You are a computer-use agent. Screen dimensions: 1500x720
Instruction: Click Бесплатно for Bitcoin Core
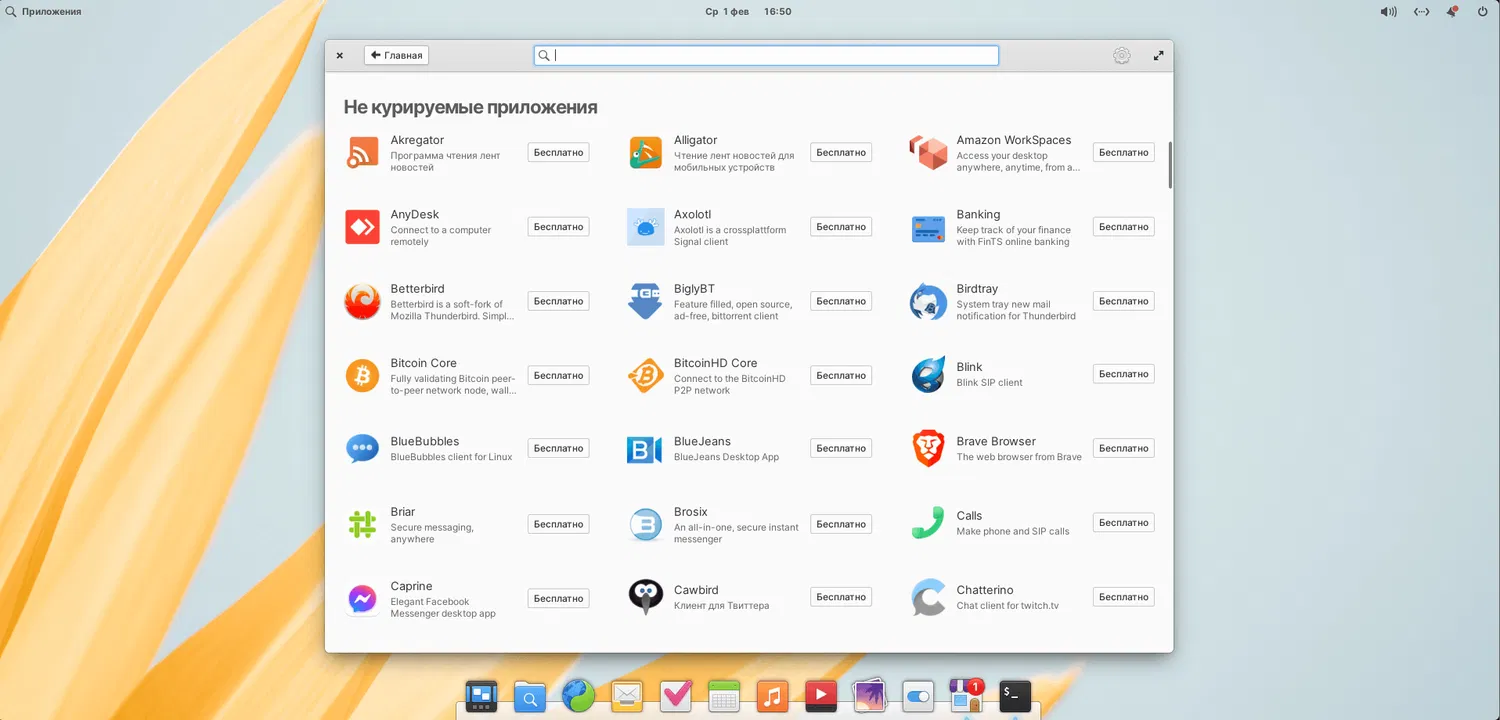click(558, 376)
